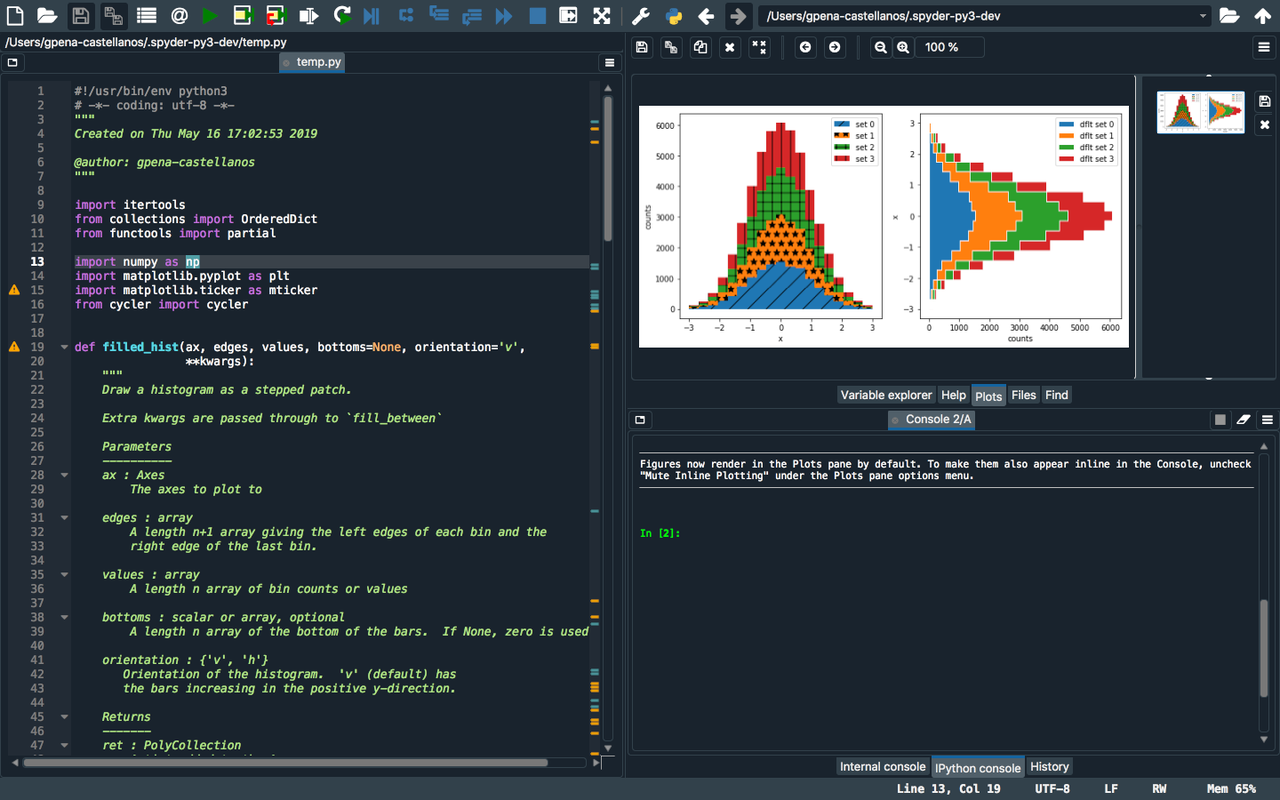Stop debugging with the blue square icon

tap(537, 16)
